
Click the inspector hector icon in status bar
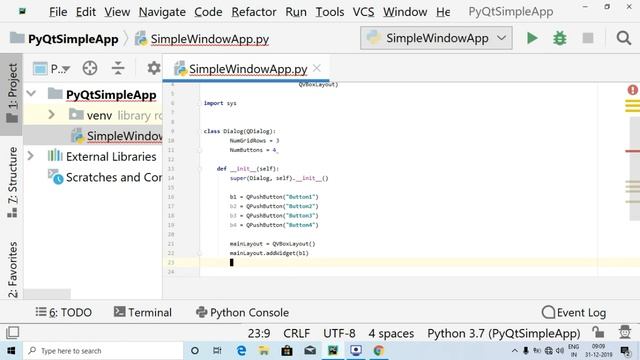tap(624, 333)
